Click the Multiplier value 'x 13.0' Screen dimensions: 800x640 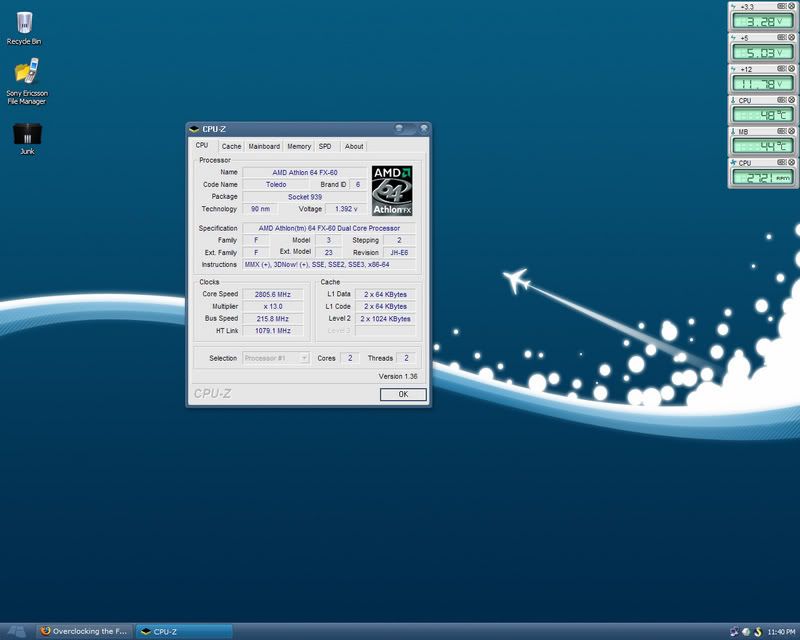pyautogui.click(x=273, y=307)
